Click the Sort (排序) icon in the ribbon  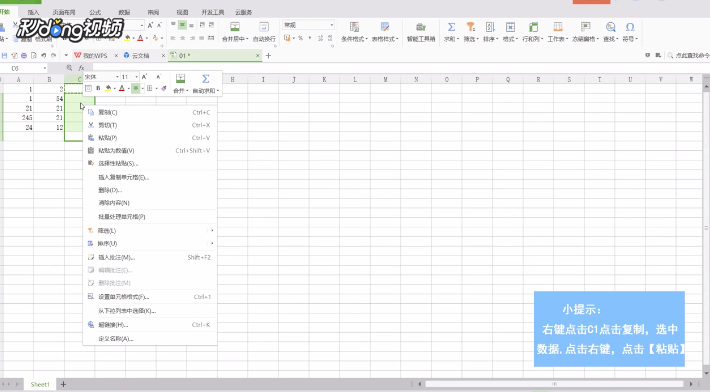490,27
